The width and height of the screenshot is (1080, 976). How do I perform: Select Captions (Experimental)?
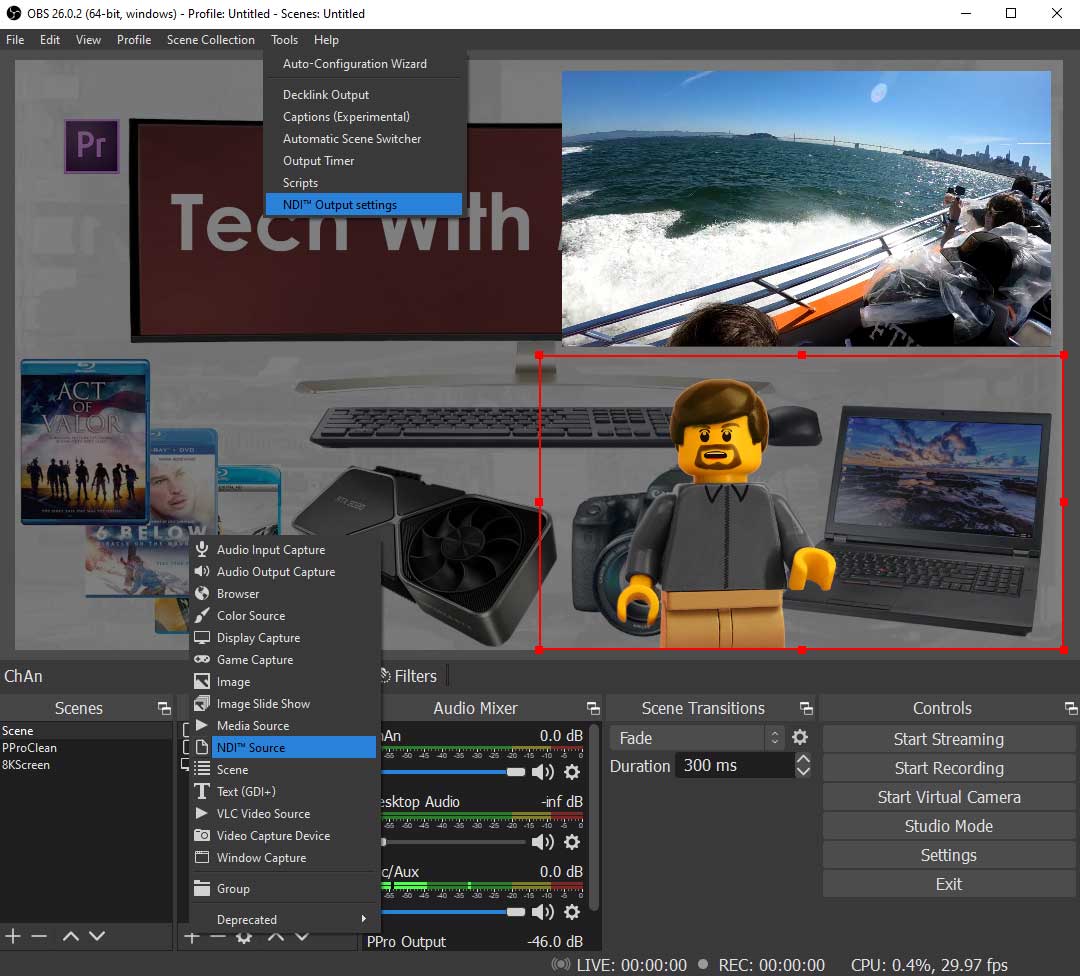pyautogui.click(x=364, y=116)
